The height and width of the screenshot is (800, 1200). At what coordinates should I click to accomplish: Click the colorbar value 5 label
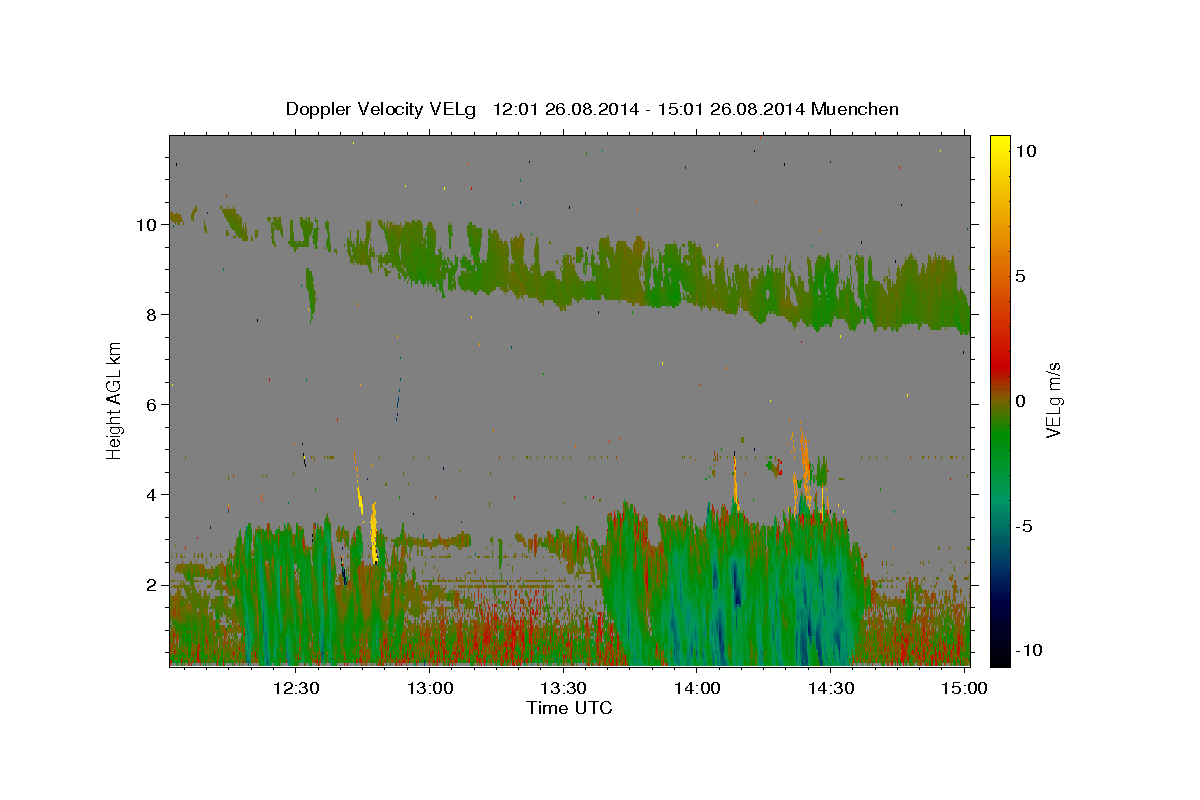click(x=1020, y=276)
